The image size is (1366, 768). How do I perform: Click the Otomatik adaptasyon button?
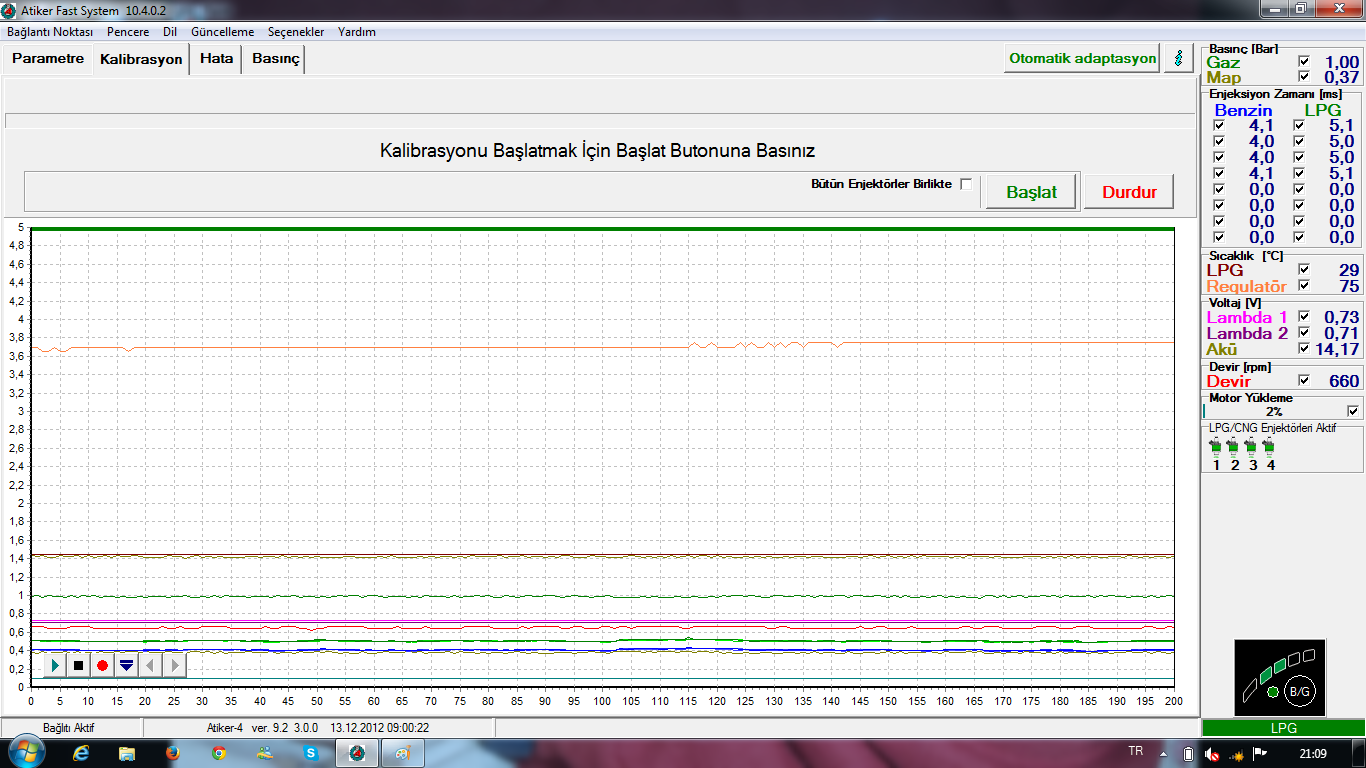click(1082, 58)
